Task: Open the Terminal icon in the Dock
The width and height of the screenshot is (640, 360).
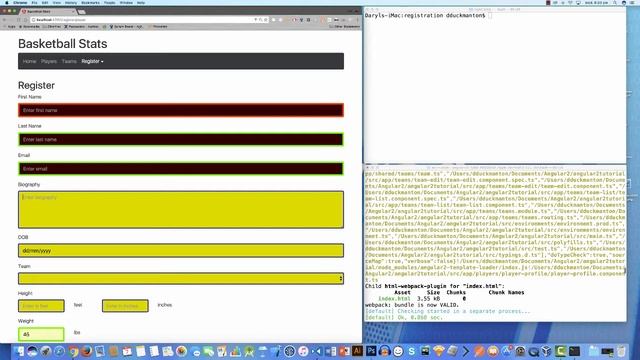Action: tap(574, 351)
